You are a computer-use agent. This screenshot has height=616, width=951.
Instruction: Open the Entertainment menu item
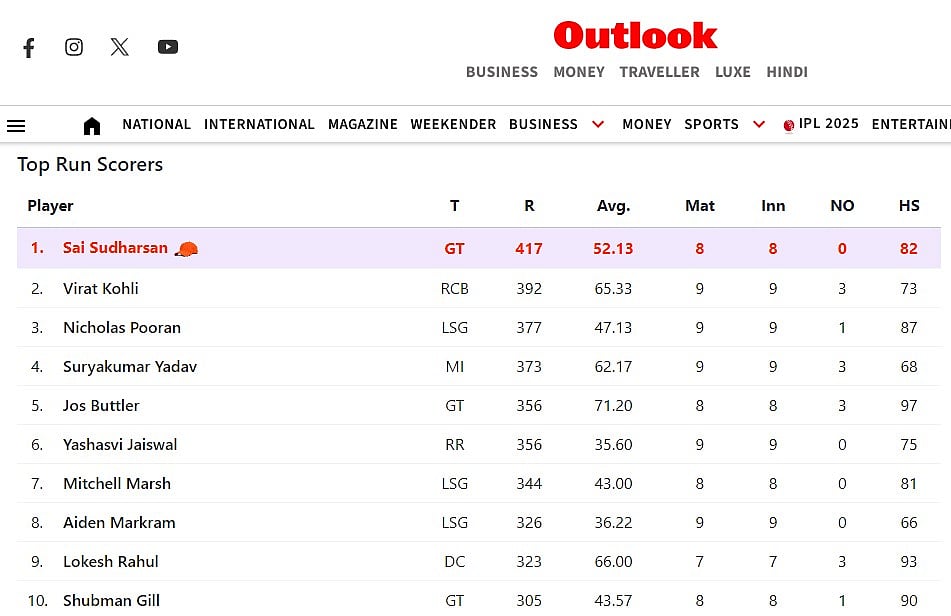[x=911, y=124]
